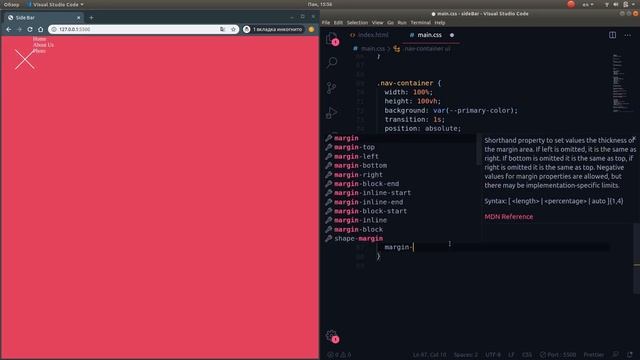Viewport: 640px width, 360px height.
Task: Click the incognito tabs button
Action: tap(273, 29)
